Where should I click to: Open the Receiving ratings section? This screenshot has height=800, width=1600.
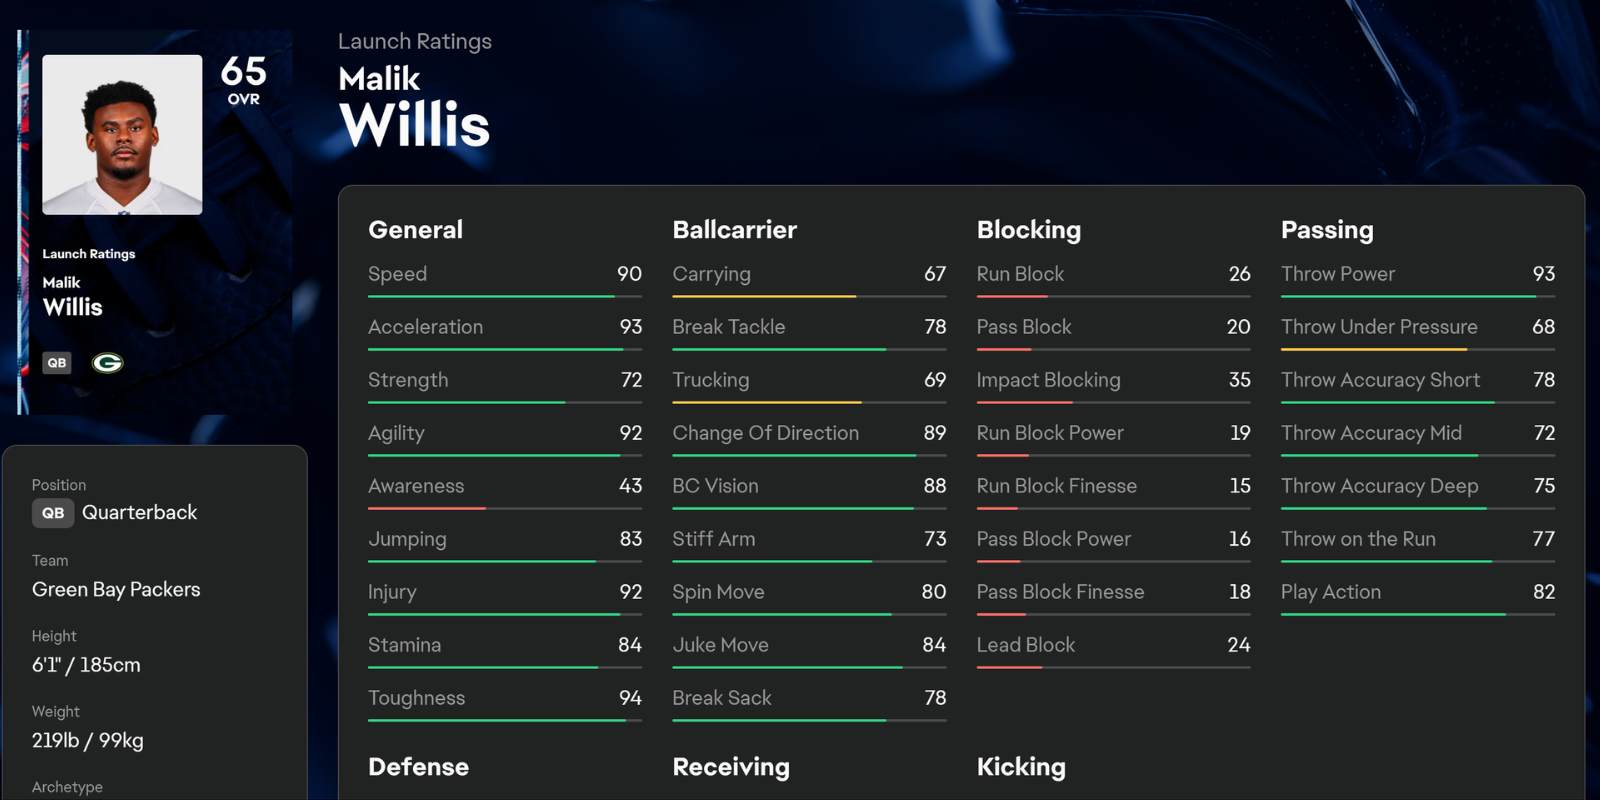click(x=730, y=767)
